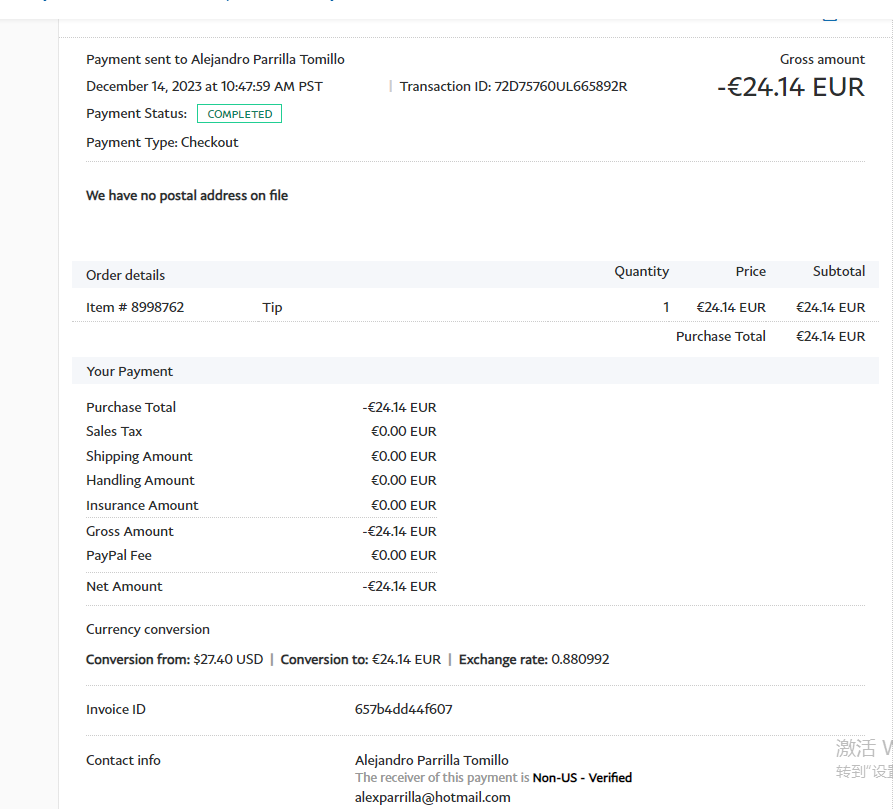Image resolution: width=893 pixels, height=809 pixels.
Task: Click the payment recipient heading at top
Action: [215, 59]
